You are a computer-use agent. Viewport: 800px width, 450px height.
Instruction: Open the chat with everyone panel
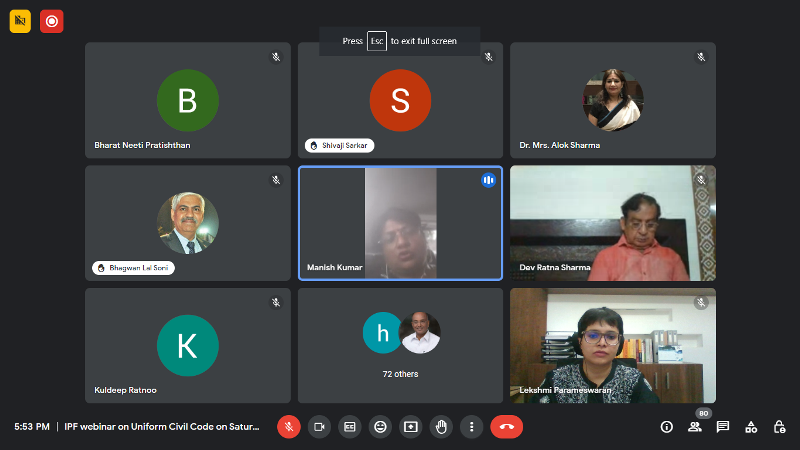tap(723, 426)
